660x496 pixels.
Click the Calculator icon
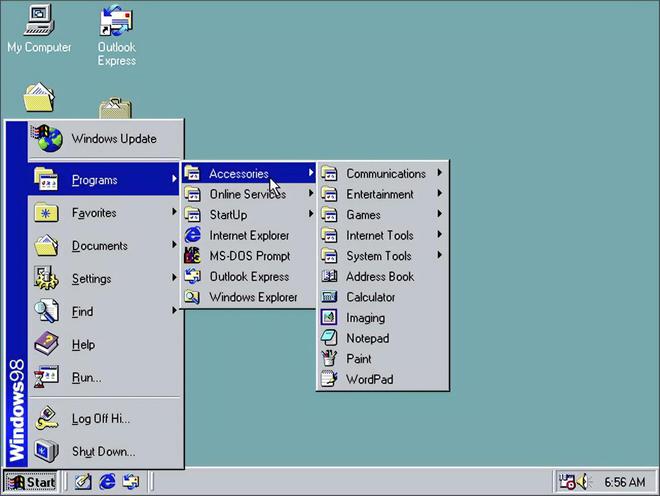tap(329, 297)
